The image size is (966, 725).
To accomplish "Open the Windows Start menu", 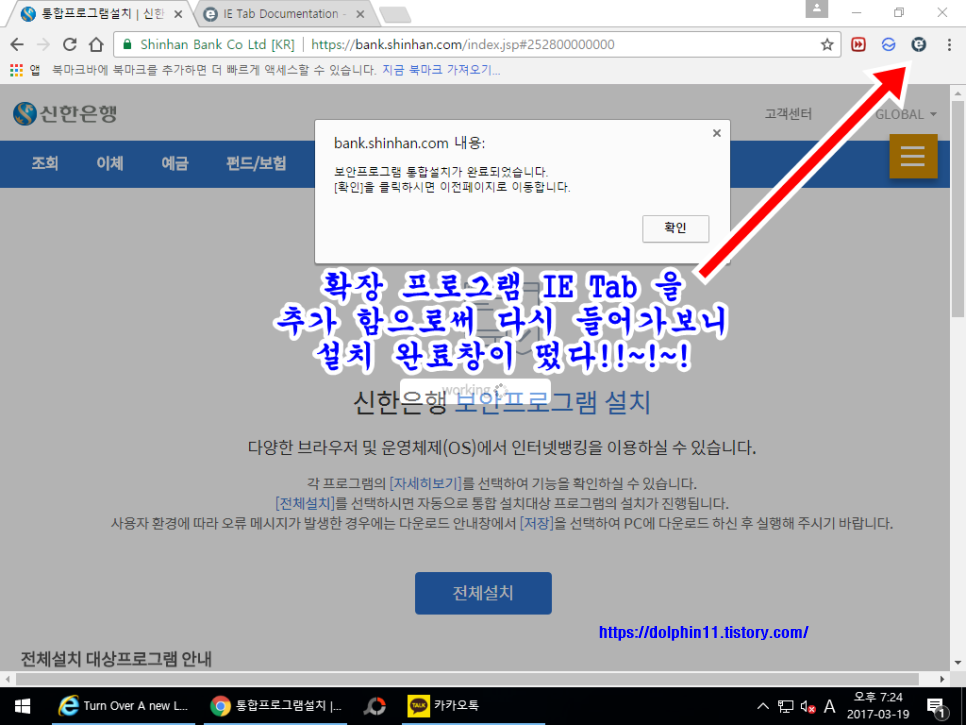I will (x=22, y=706).
